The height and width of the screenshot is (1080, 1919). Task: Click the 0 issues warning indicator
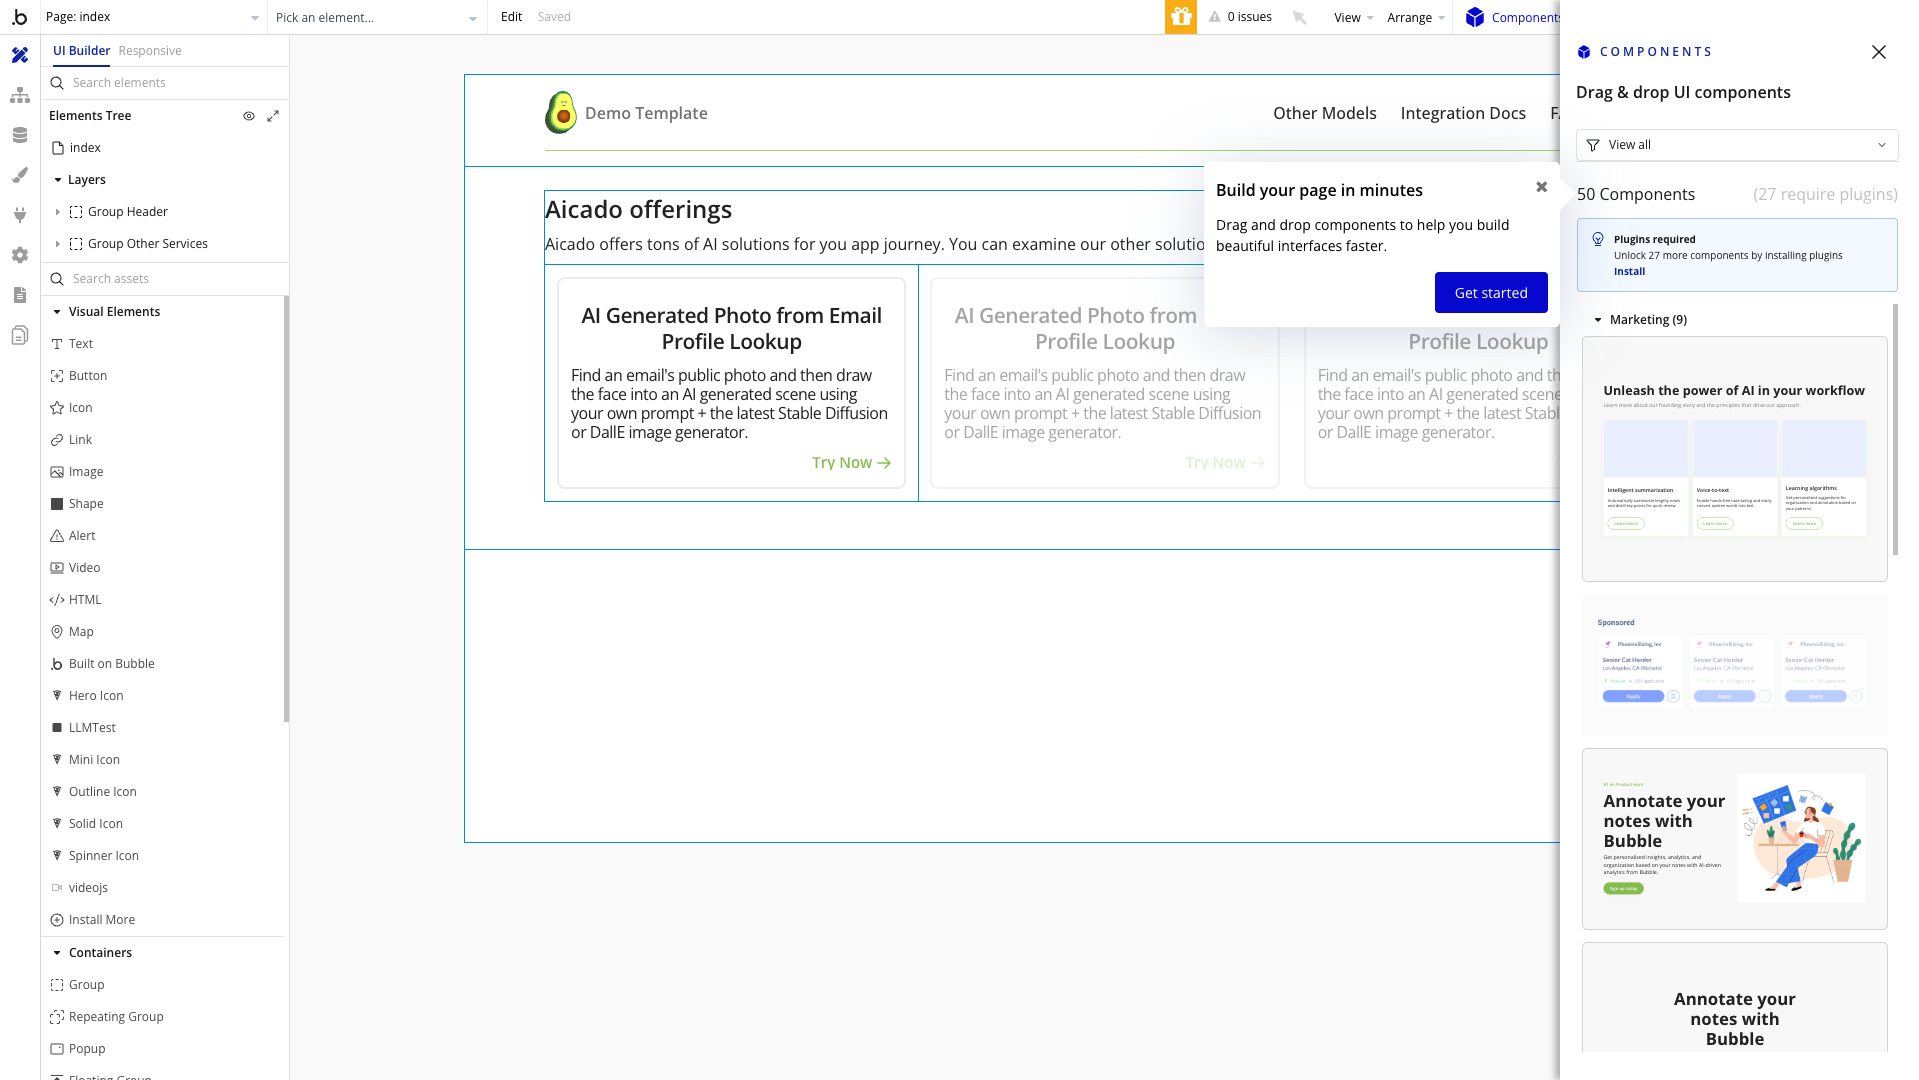(1240, 16)
